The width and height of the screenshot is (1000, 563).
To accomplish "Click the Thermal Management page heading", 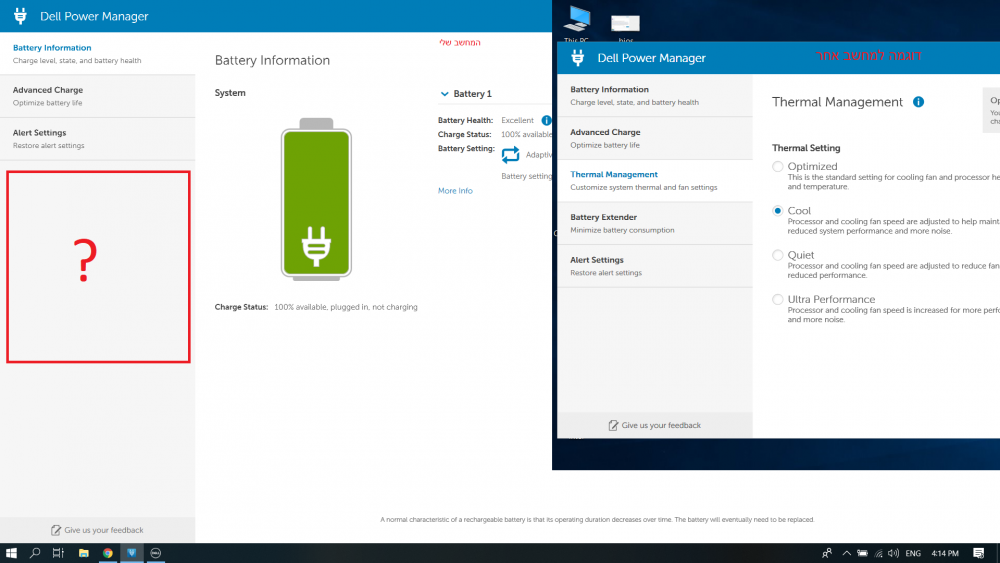I will click(837, 102).
